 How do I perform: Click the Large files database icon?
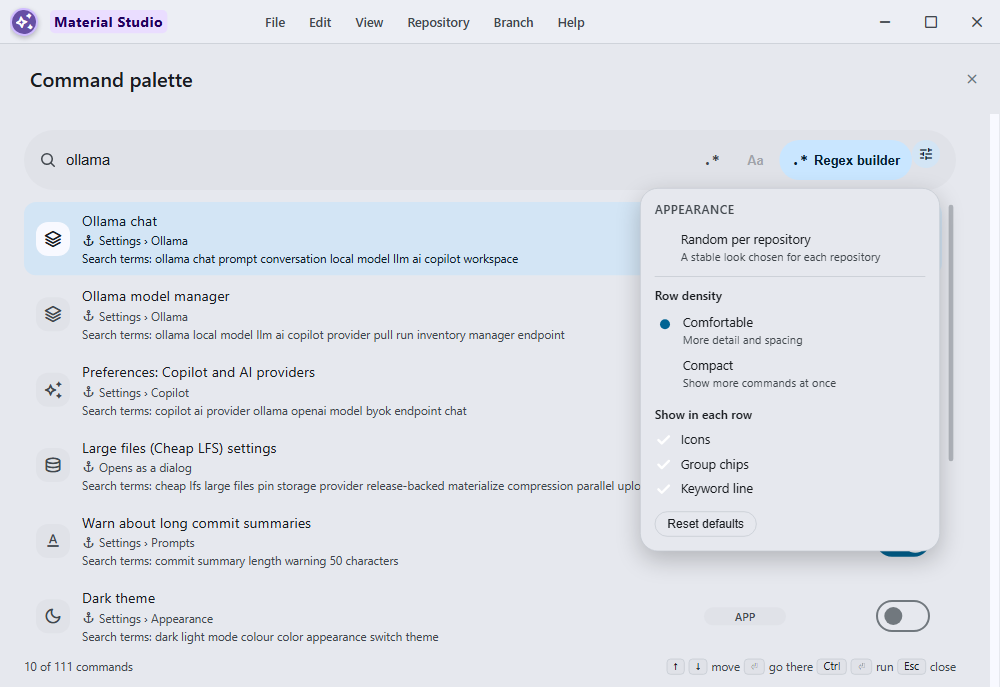53,465
